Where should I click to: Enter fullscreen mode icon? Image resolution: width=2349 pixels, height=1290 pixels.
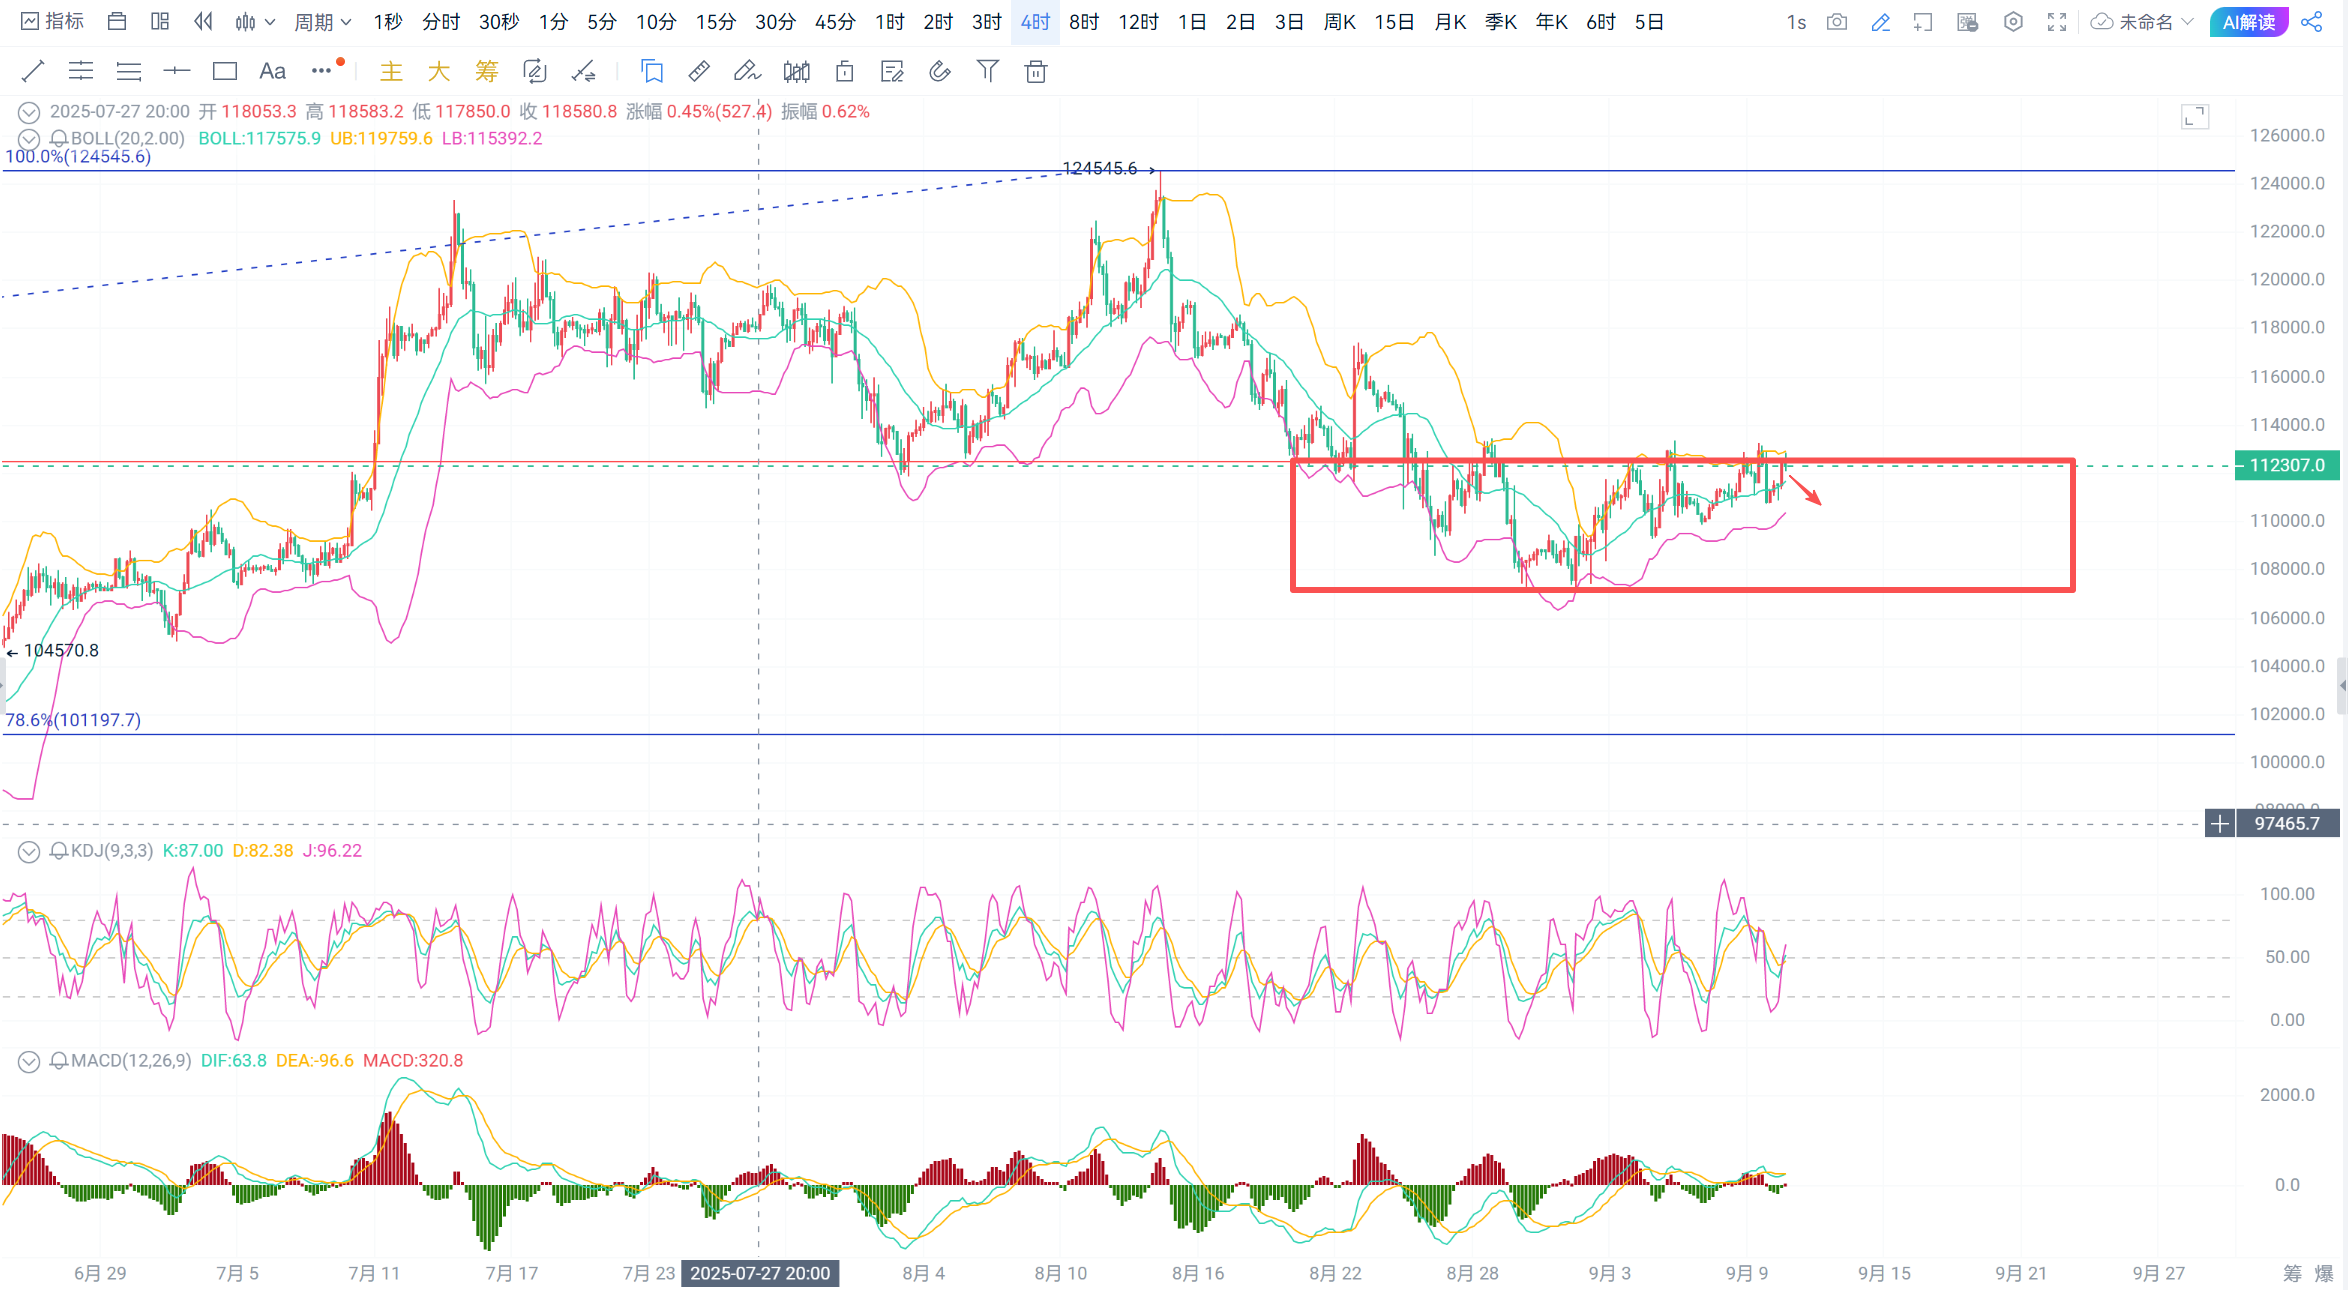(x=2057, y=22)
